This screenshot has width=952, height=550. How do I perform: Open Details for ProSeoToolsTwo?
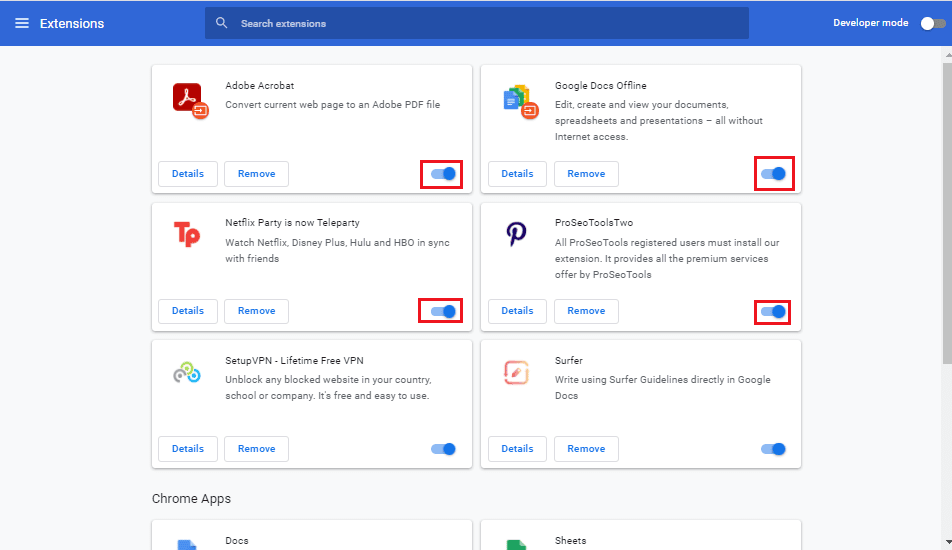click(x=517, y=311)
